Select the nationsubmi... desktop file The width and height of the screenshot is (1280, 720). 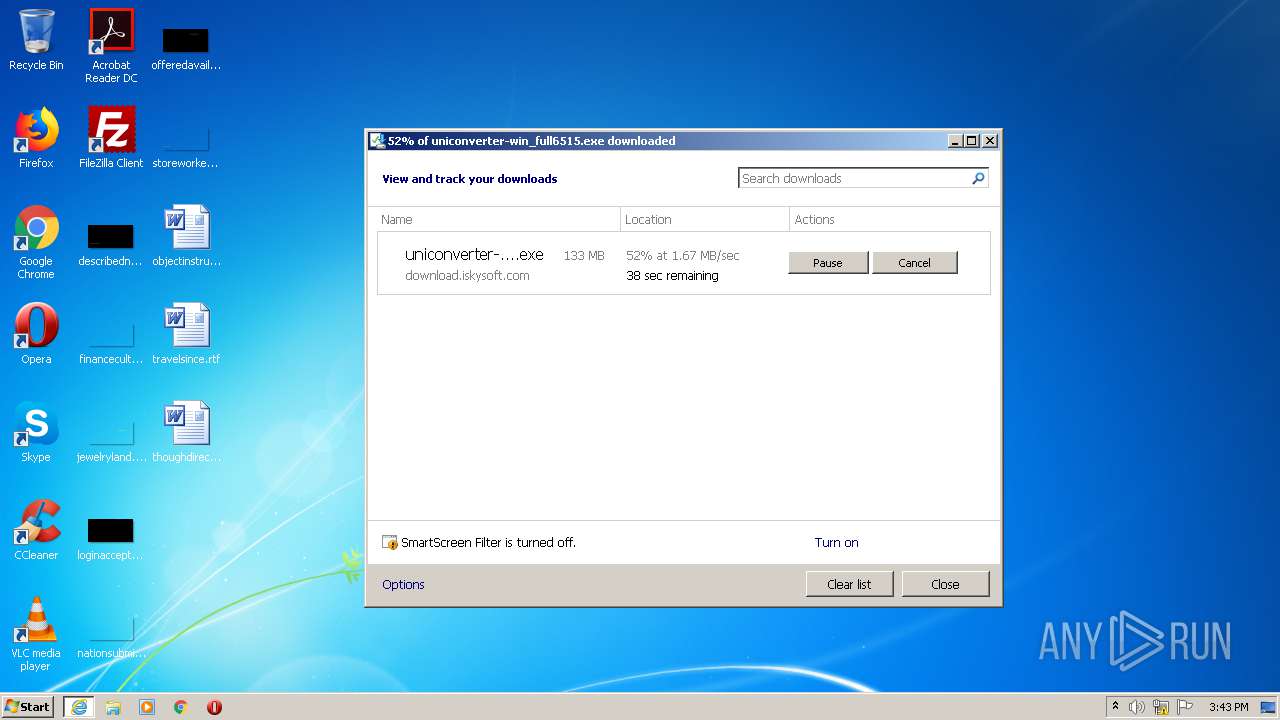[111, 636]
